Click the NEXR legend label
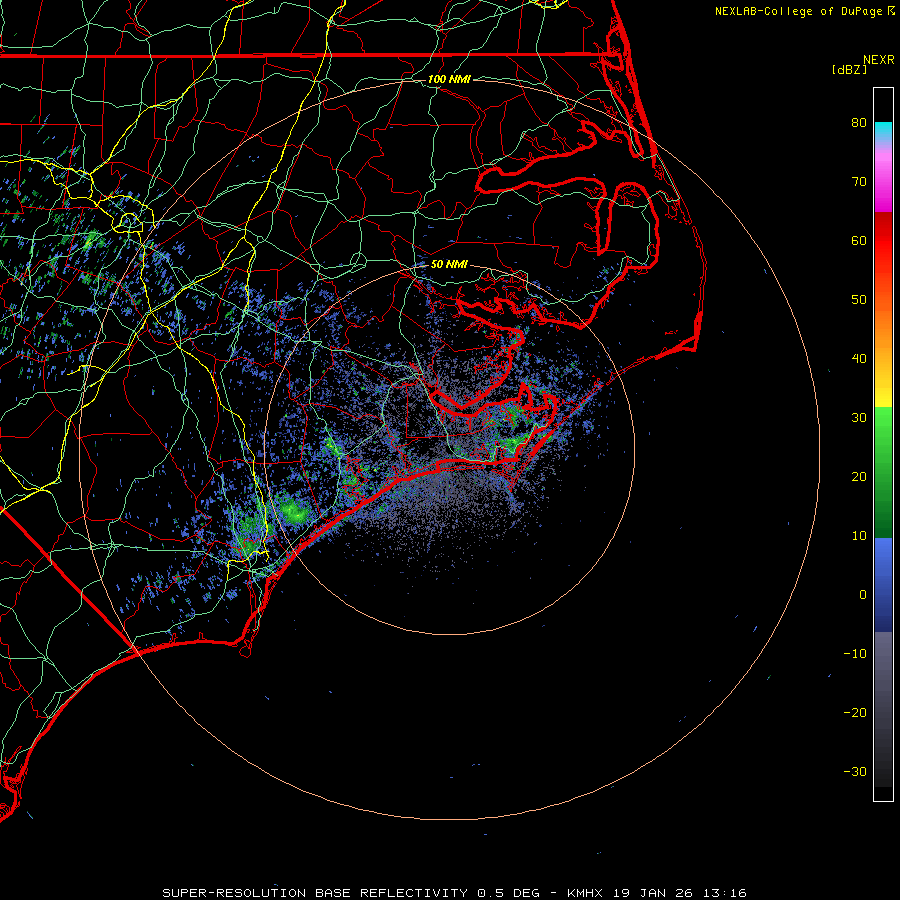Viewport: 900px width, 900px height. (x=879, y=60)
